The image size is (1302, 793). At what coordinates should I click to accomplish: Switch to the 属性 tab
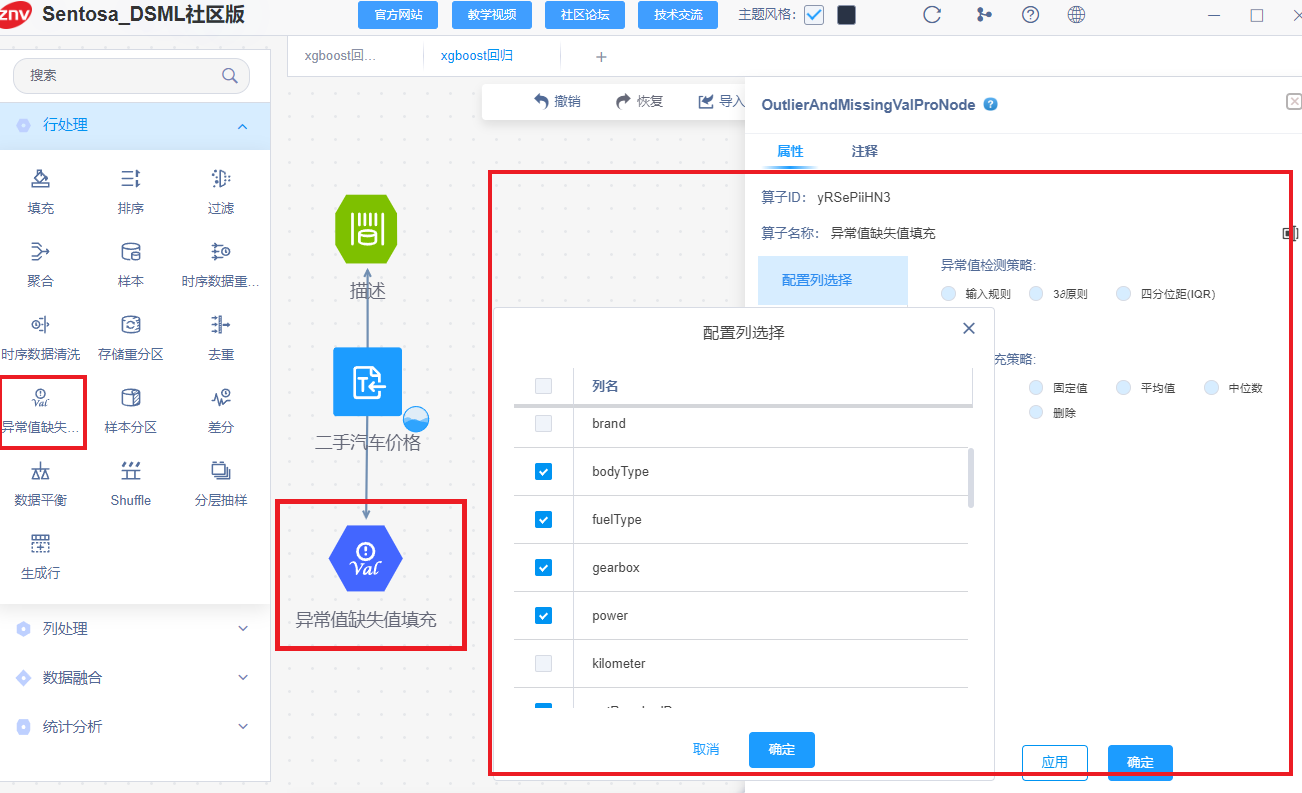point(790,151)
